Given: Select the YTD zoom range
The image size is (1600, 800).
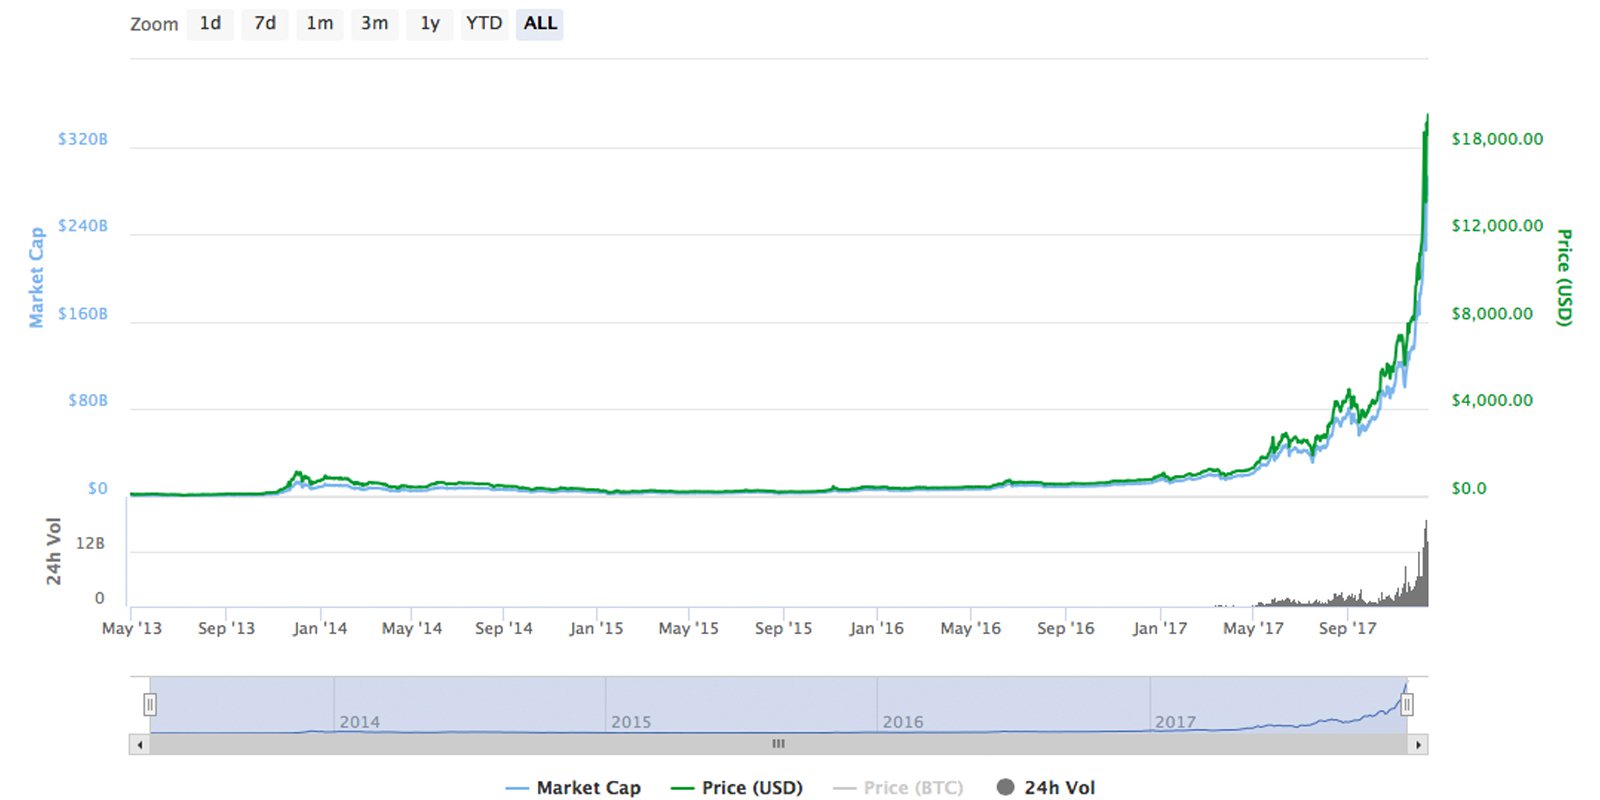Looking at the screenshot, I should pyautogui.click(x=484, y=24).
